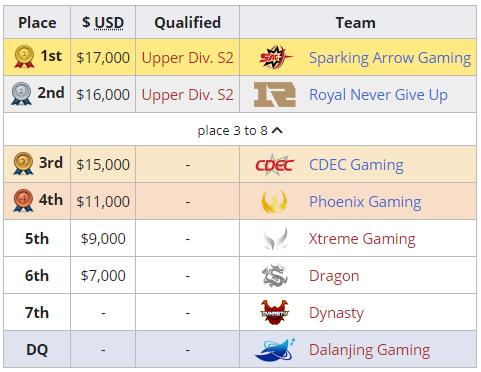Click the gold first place medal icon

point(24,57)
